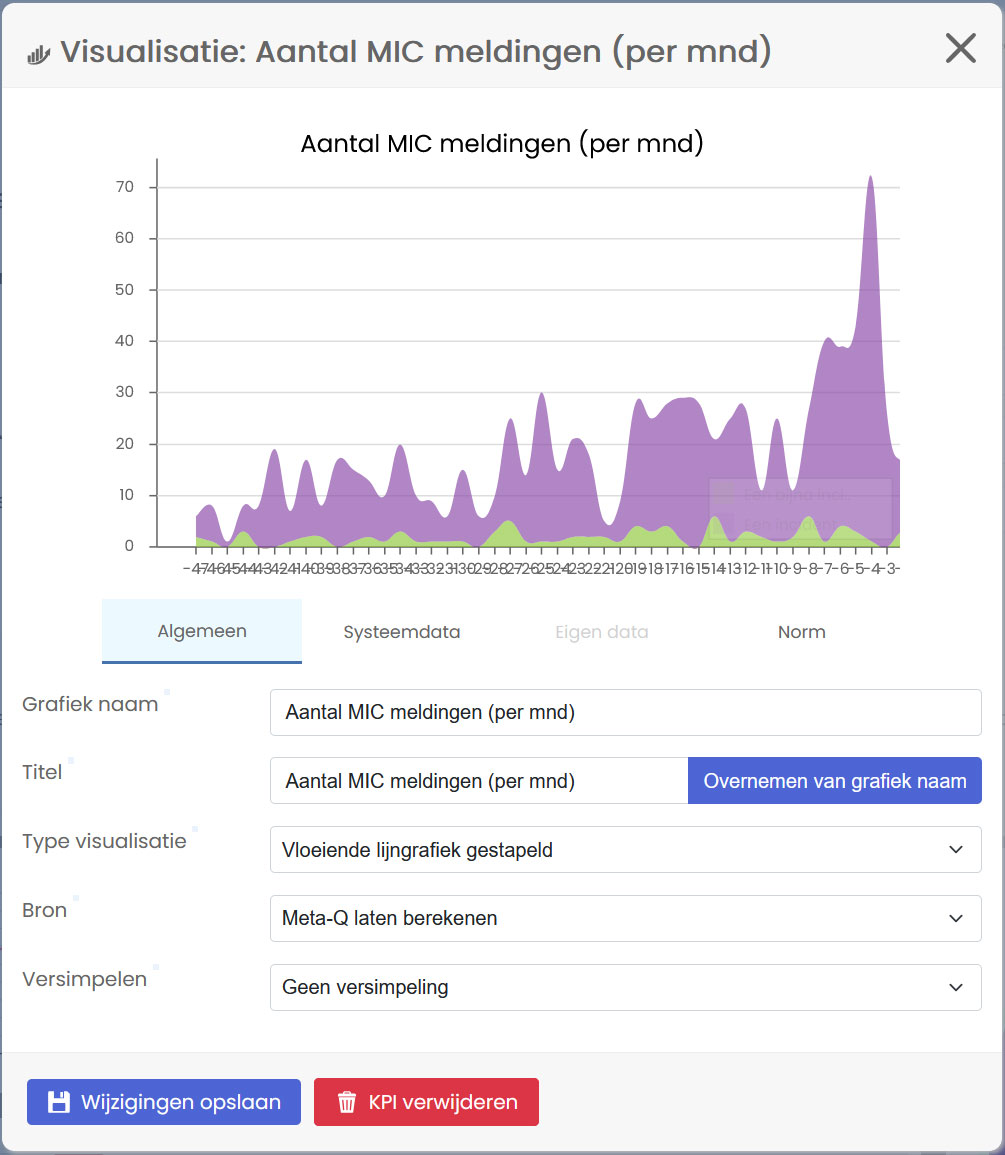Go to the Norm tab
The height and width of the screenshot is (1155, 1005).
pos(802,632)
